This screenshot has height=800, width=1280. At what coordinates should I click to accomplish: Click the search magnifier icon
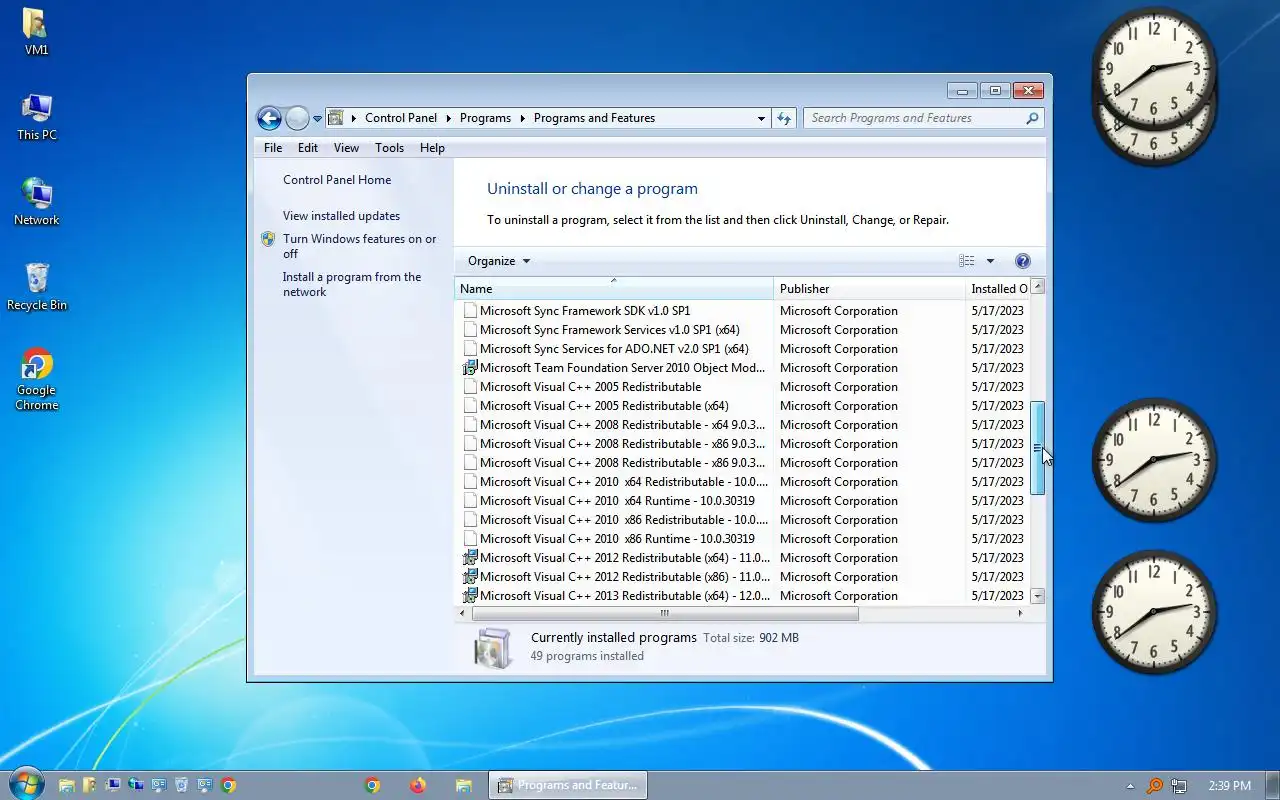(x=1033, y=118)
